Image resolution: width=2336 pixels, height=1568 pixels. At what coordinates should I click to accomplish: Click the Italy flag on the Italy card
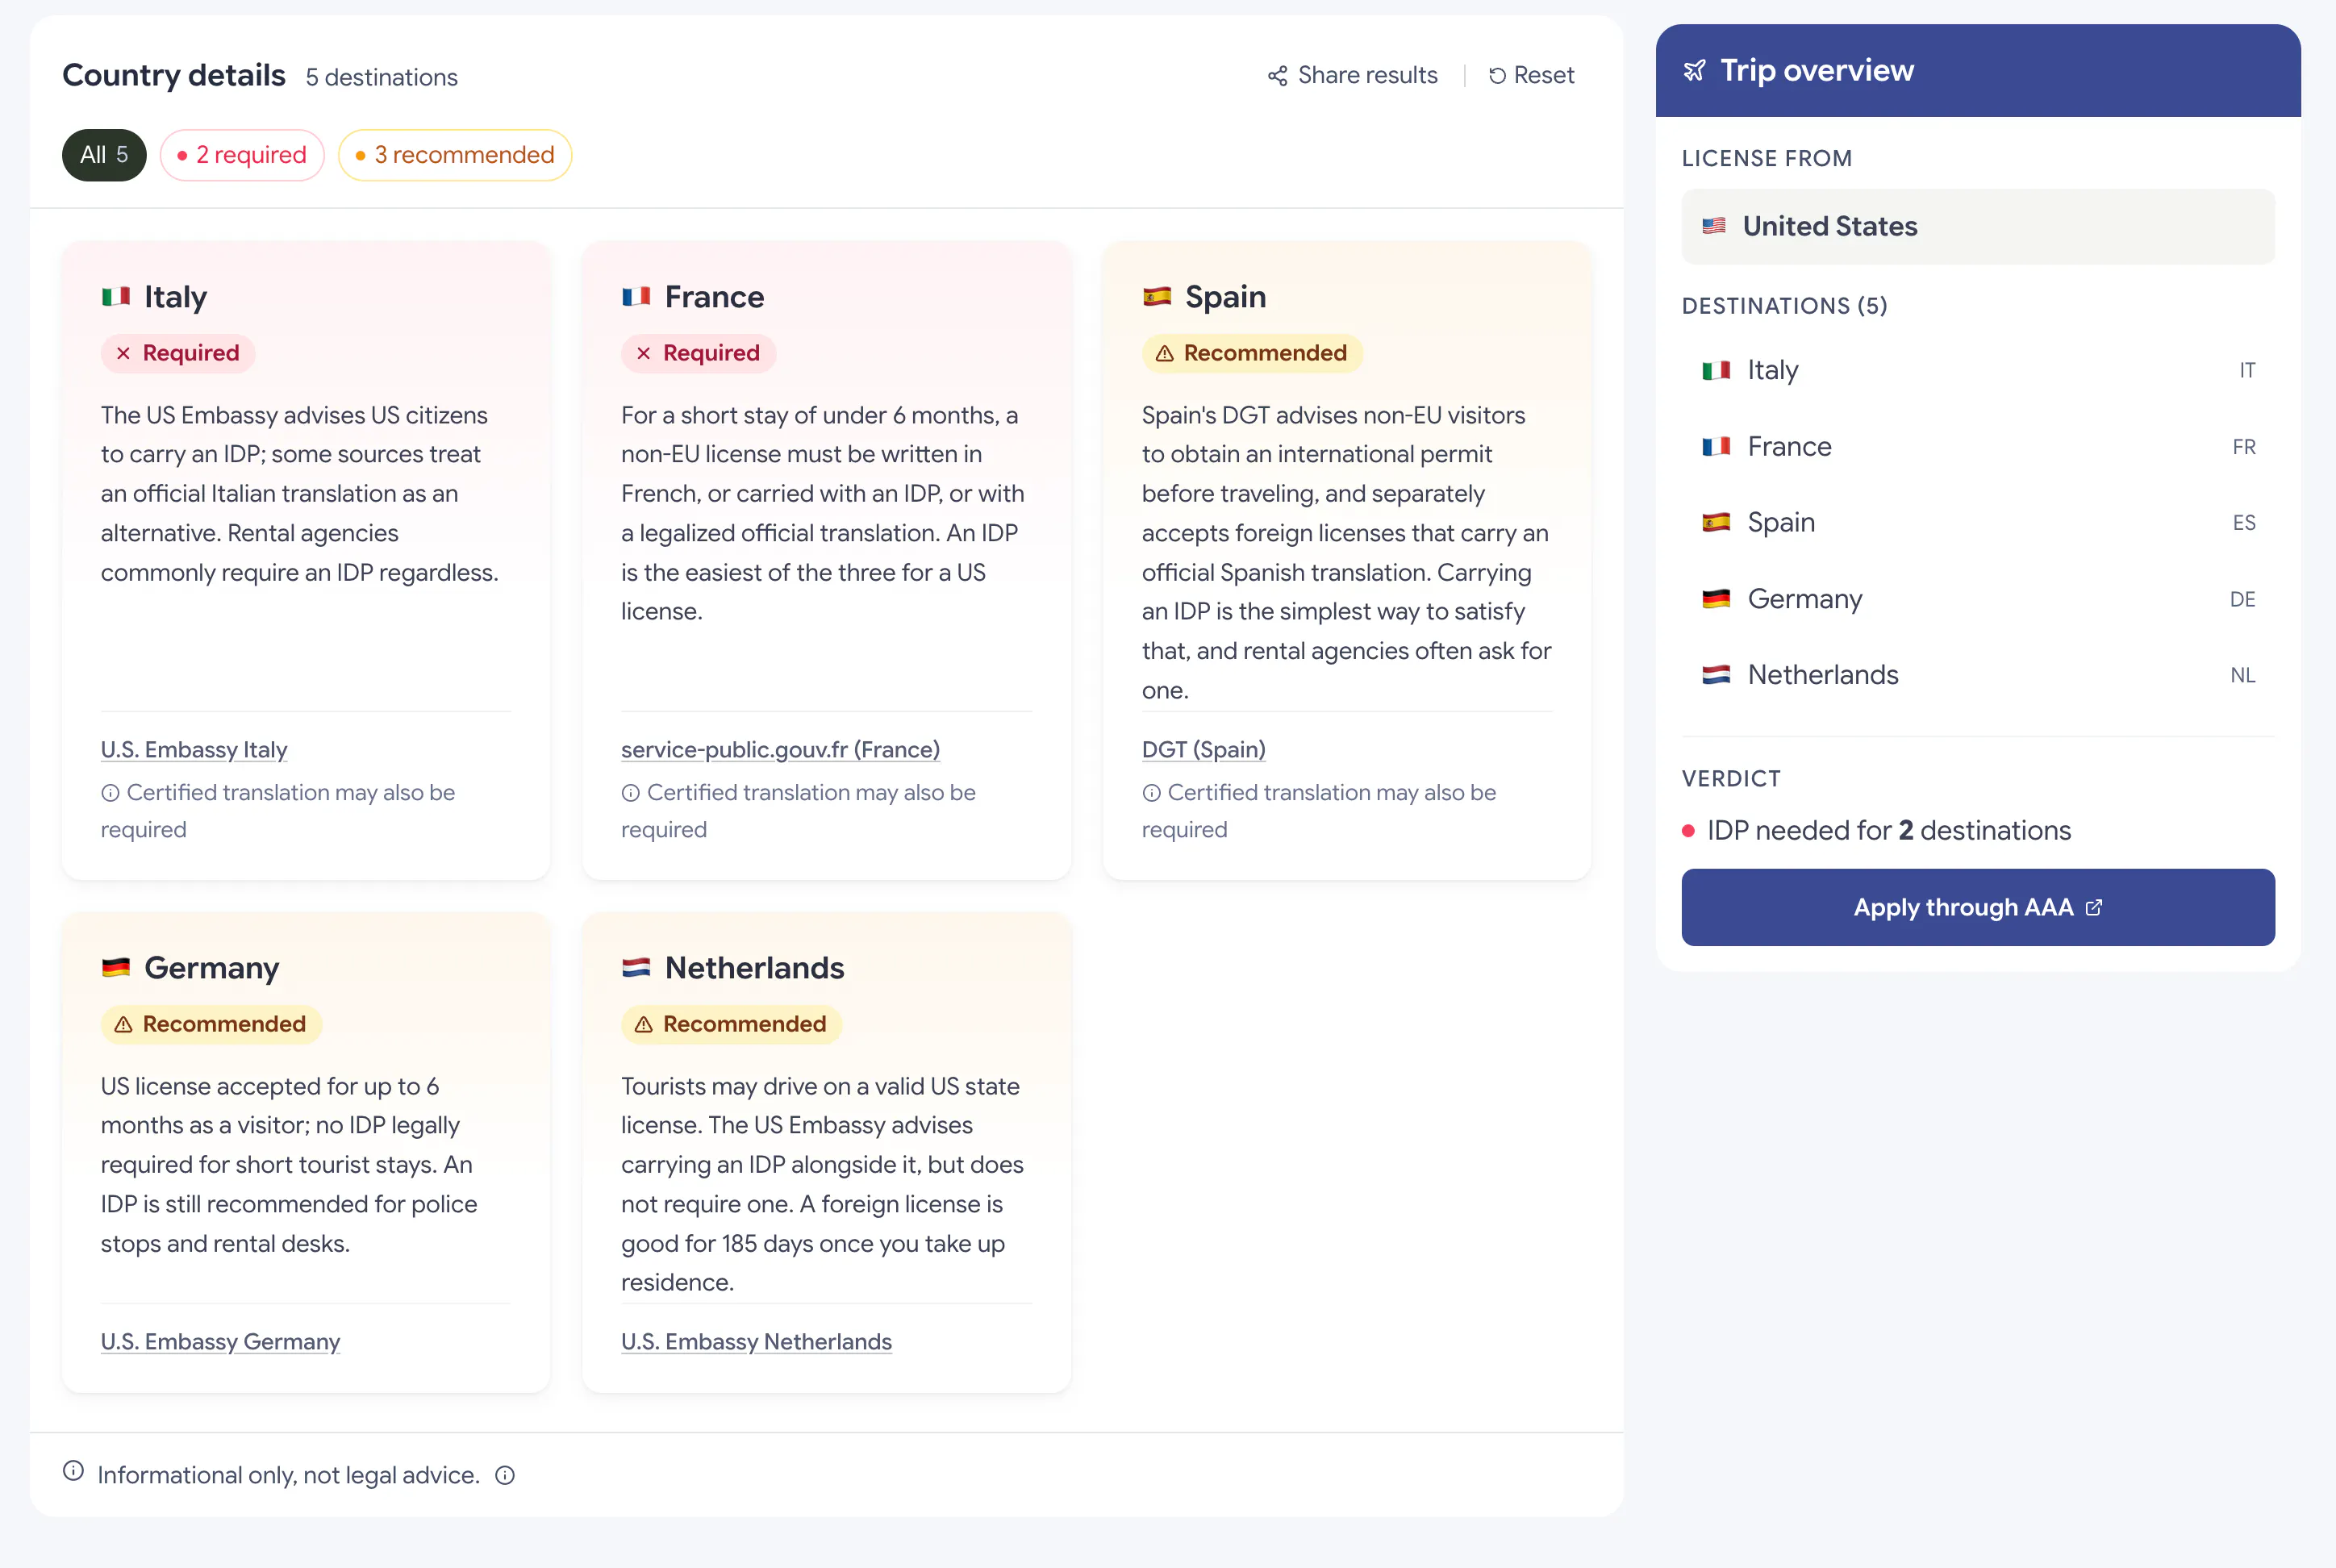[116, 296]
